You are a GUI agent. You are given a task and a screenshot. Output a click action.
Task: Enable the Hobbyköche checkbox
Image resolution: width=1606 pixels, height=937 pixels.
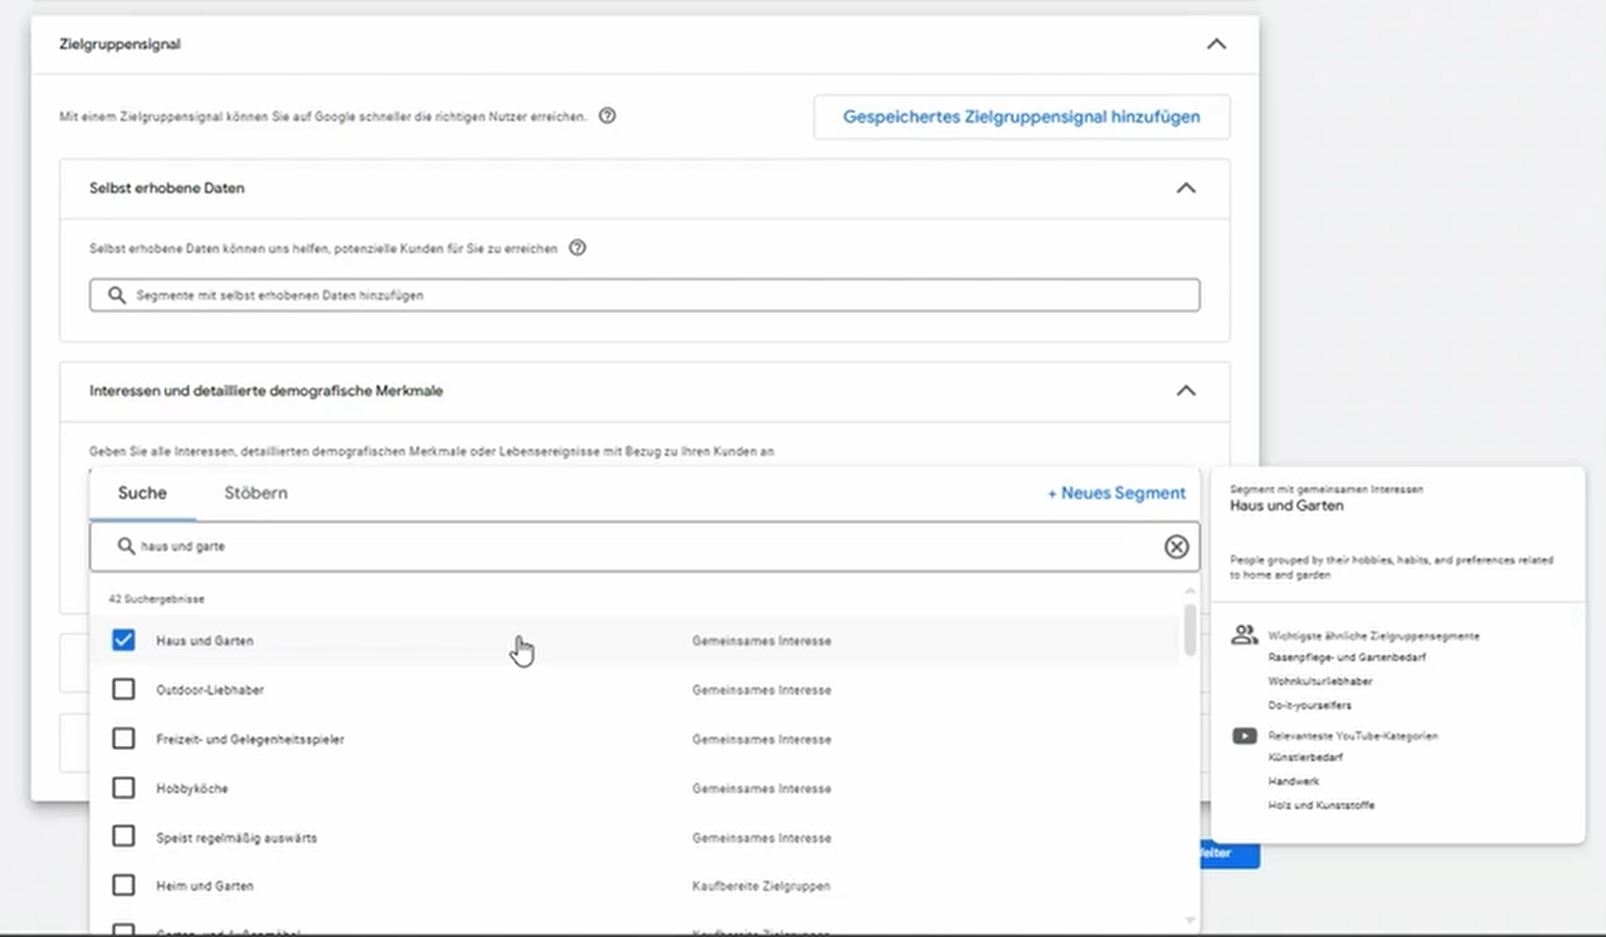[123, 787]
